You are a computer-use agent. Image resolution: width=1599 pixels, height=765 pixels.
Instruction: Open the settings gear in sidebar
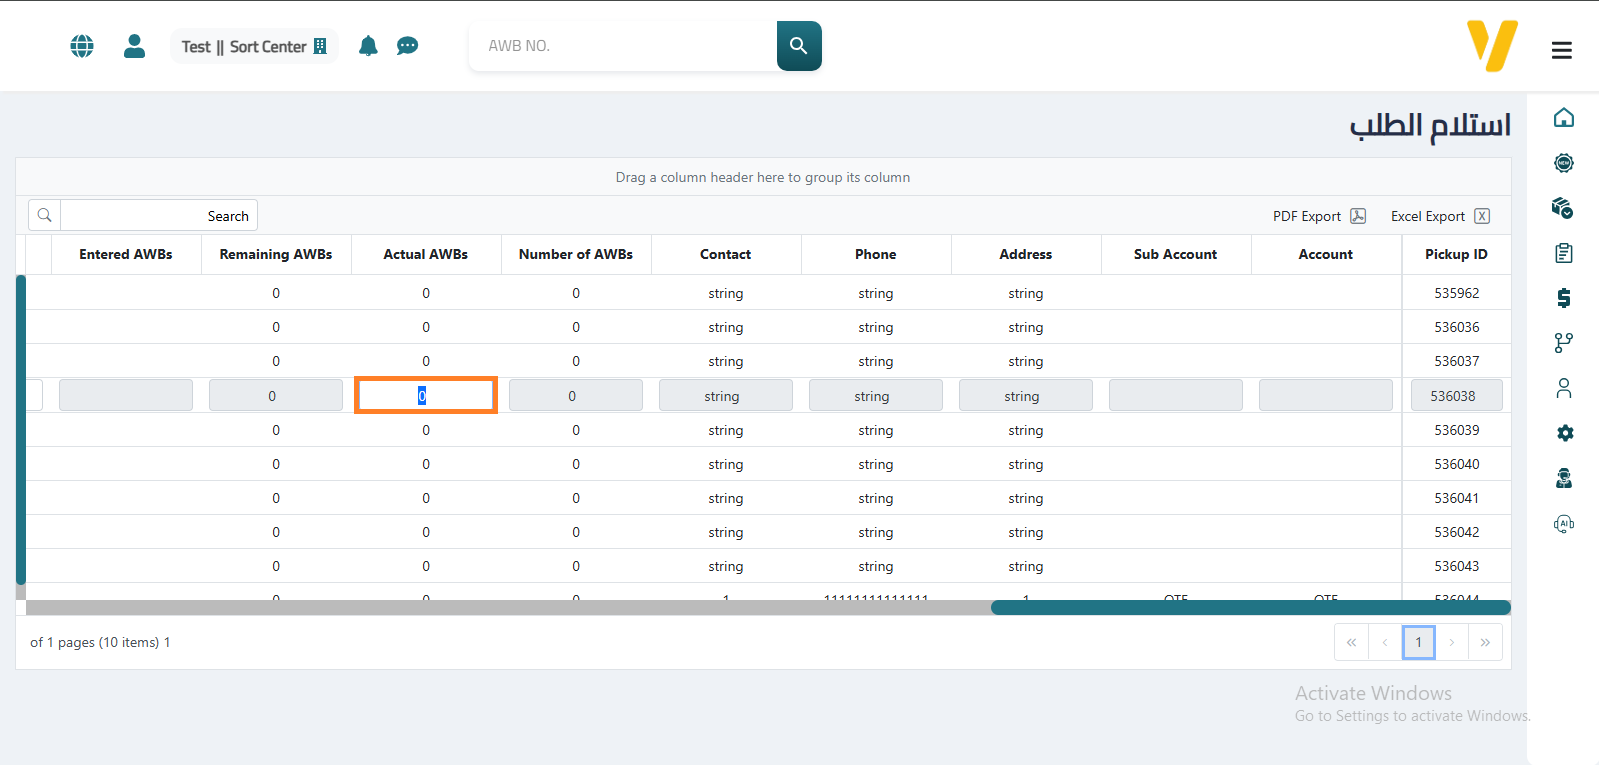(x=1564, y=433)
